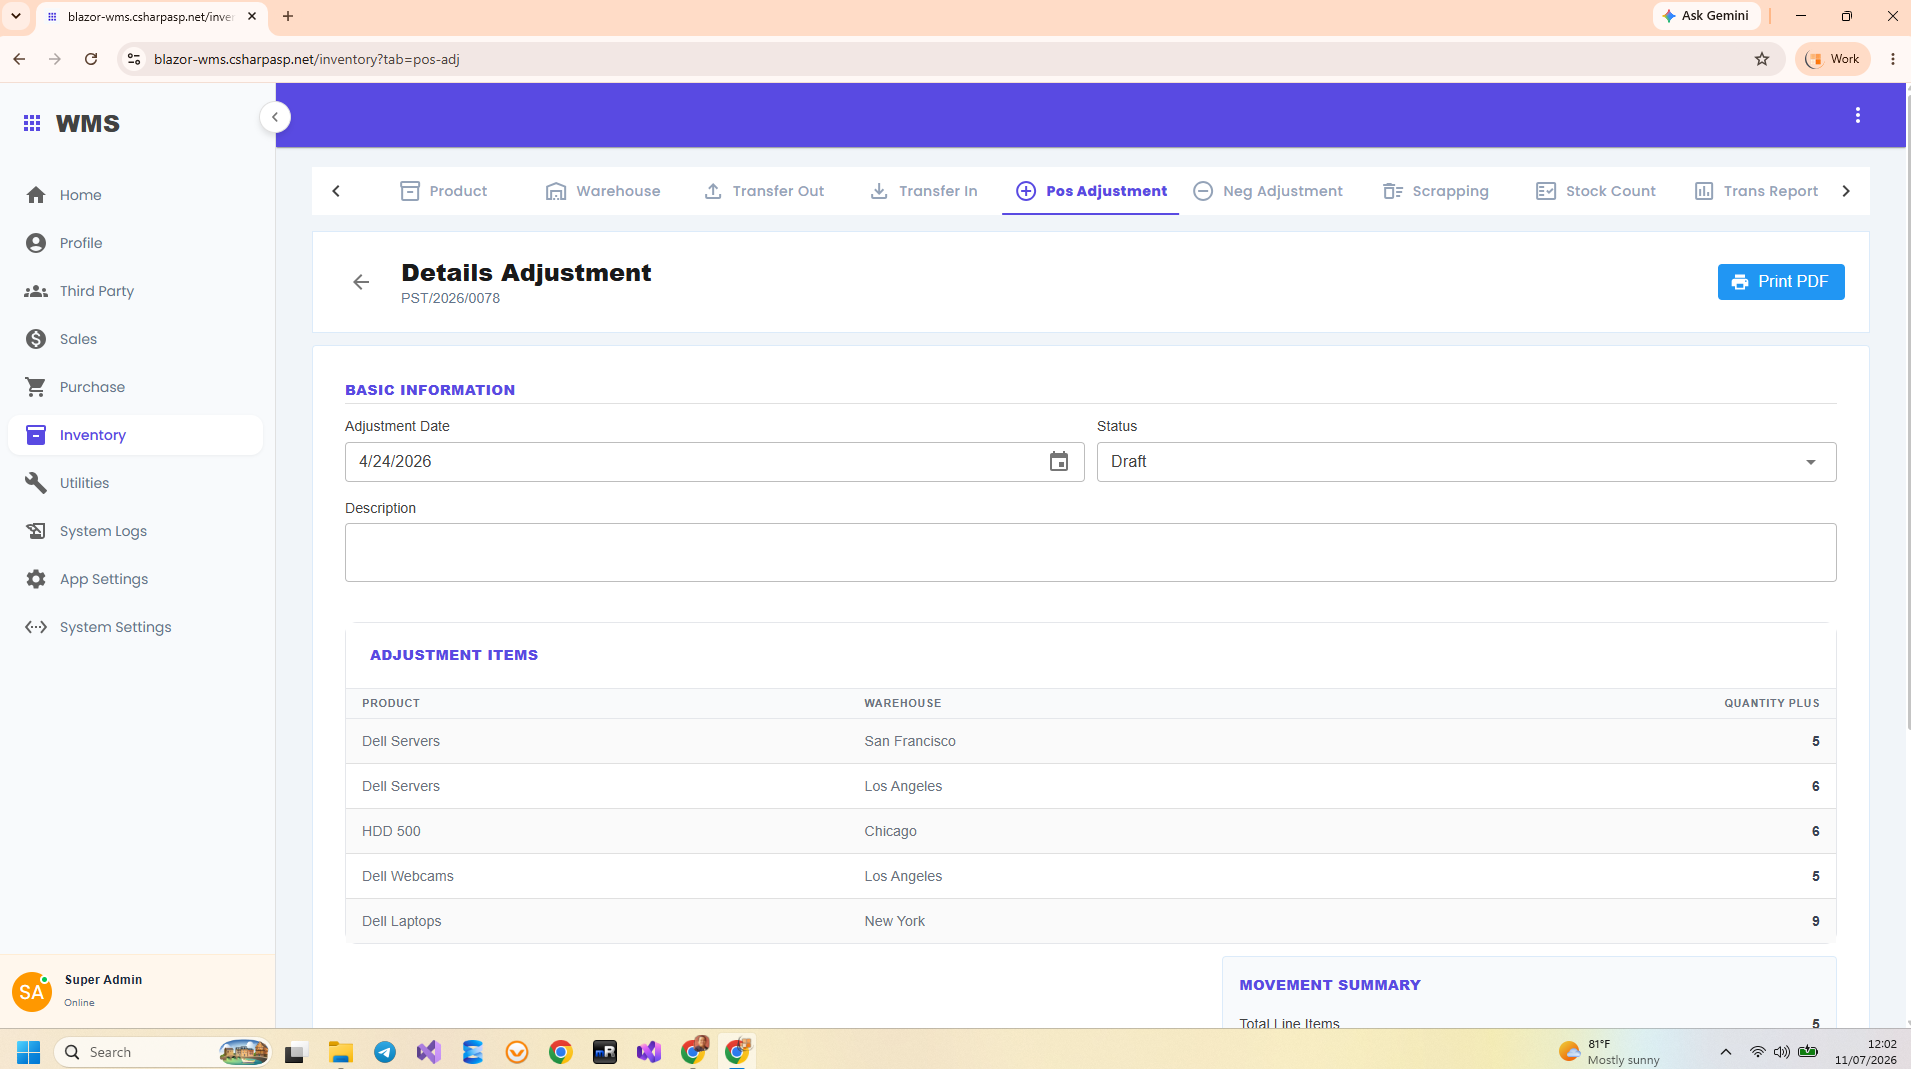1911x1069 pixels.
Task: Click the Ask Gemini button
Action: (1706, 16)
